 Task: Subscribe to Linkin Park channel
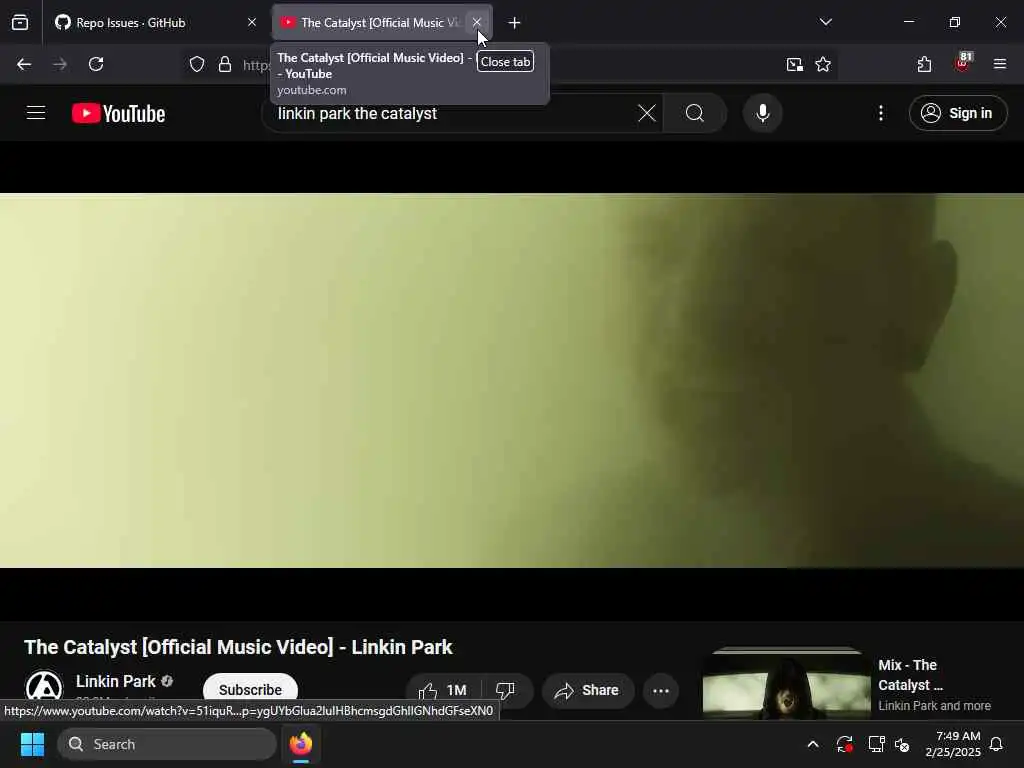pos(250,690)
